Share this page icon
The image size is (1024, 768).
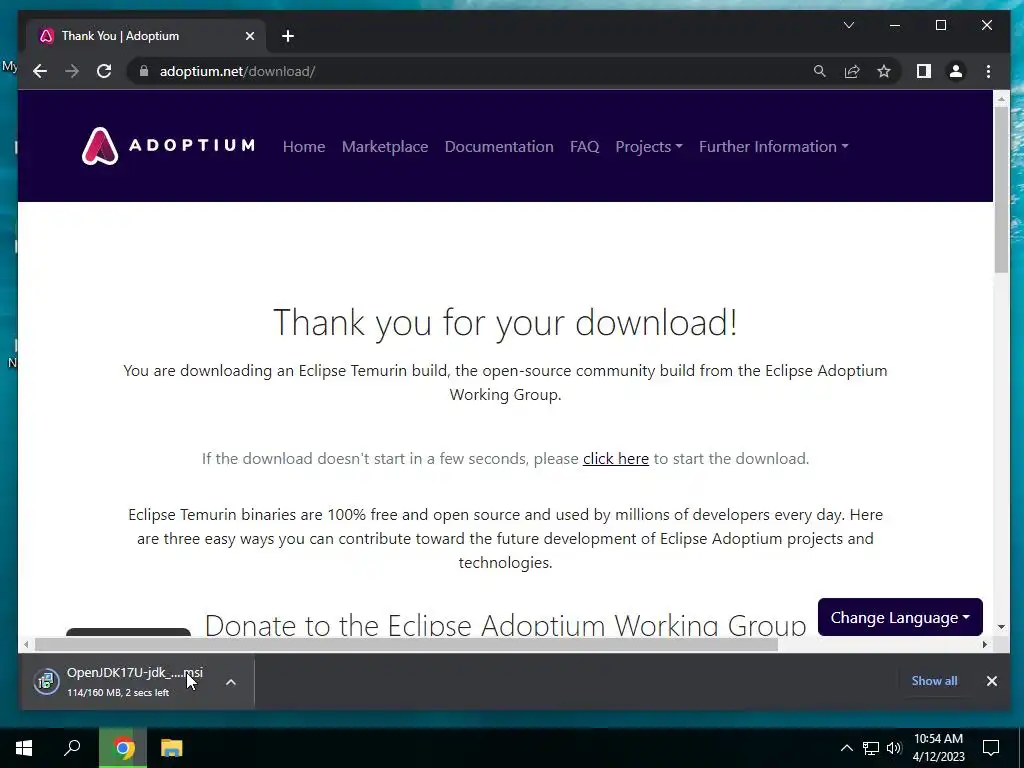pos(852,71)
